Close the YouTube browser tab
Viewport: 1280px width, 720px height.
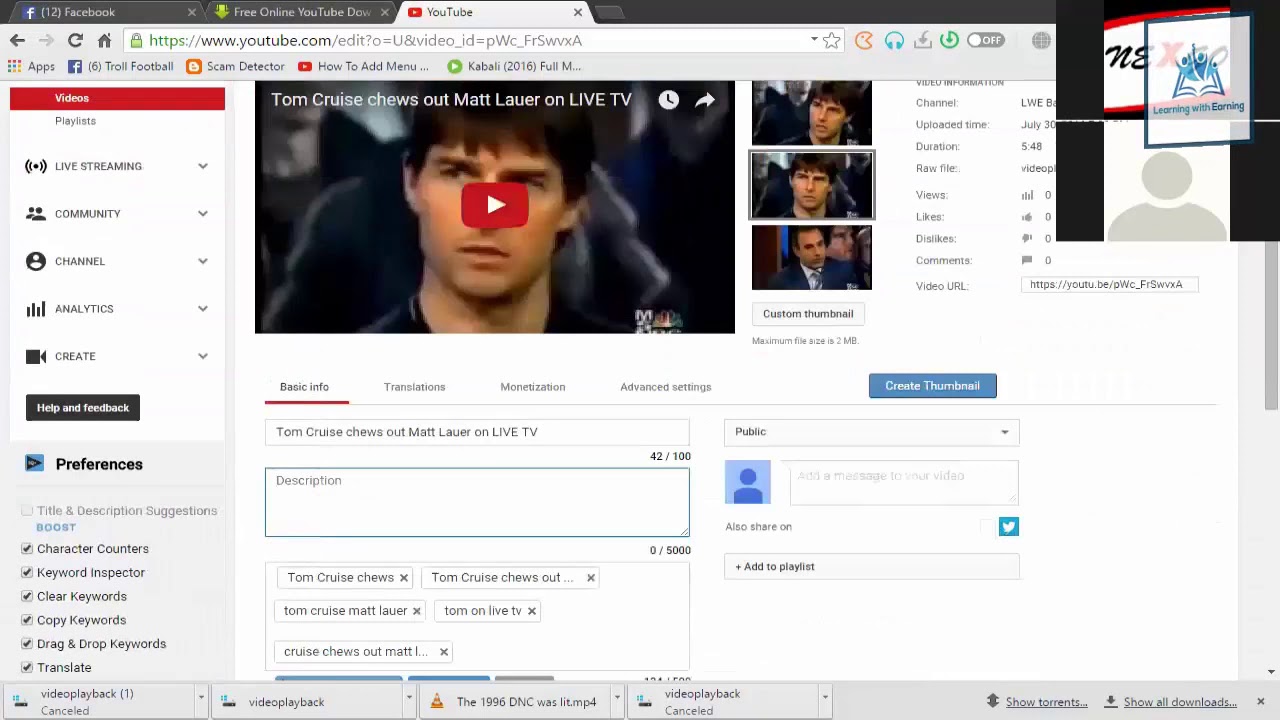(x=577, y=12)
